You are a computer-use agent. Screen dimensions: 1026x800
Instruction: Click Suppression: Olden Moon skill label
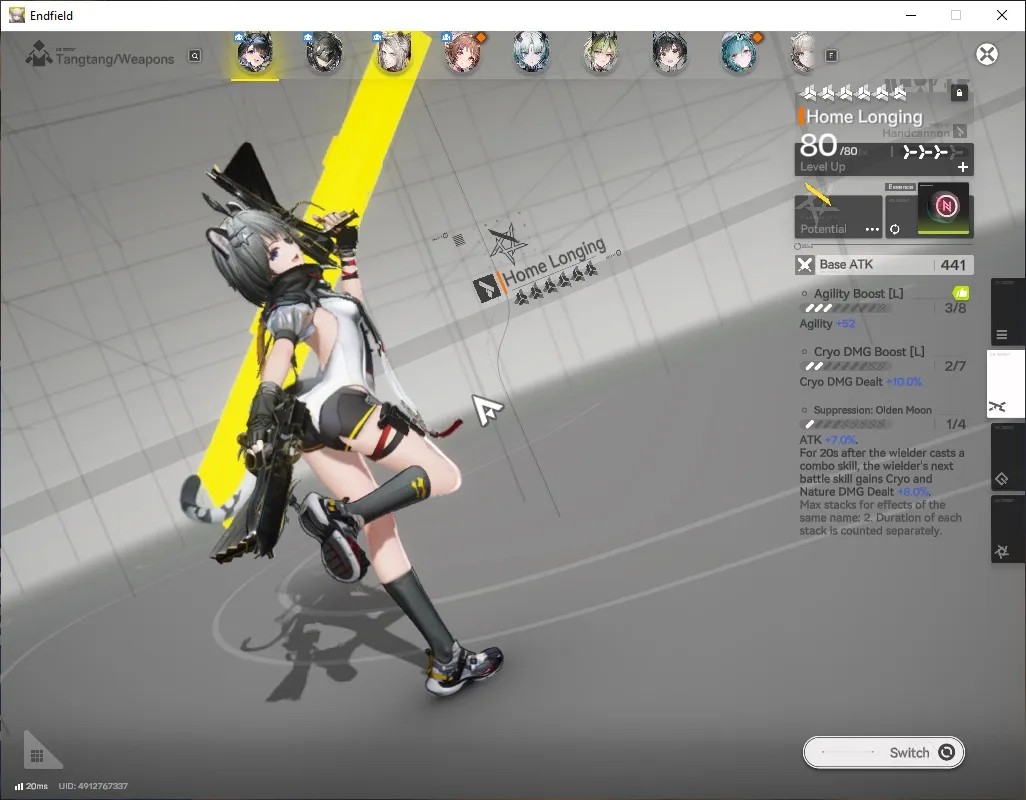click(872, 410)
